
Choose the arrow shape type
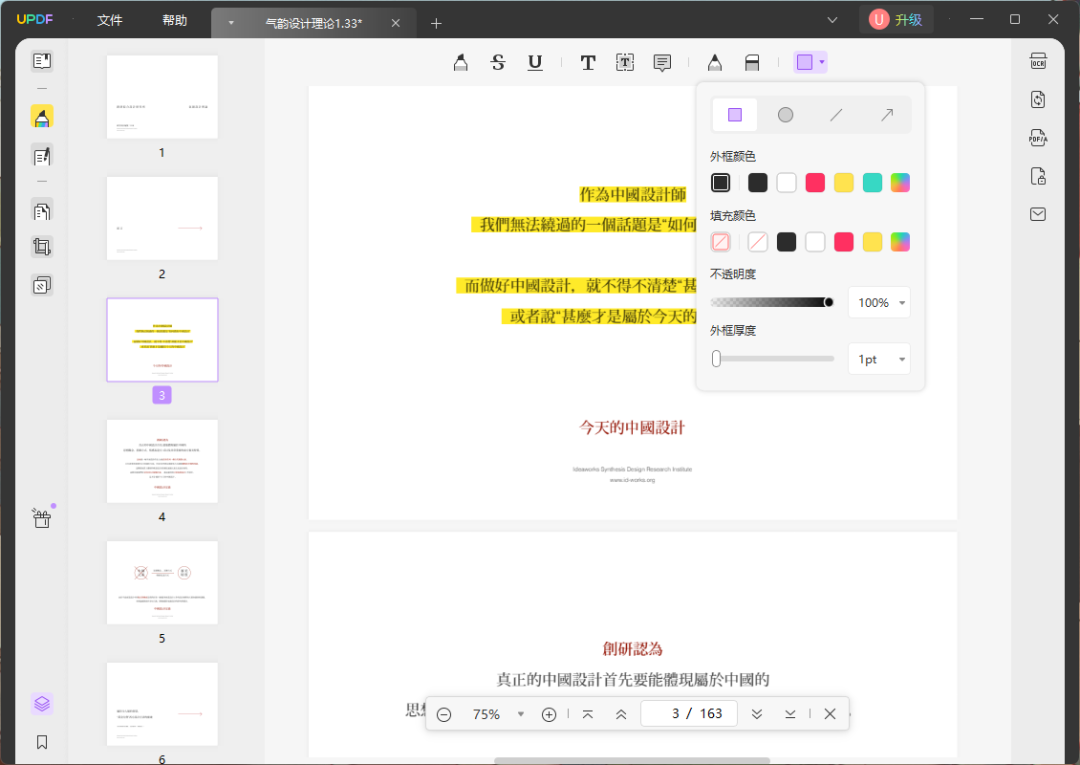[x=886, y=115]
